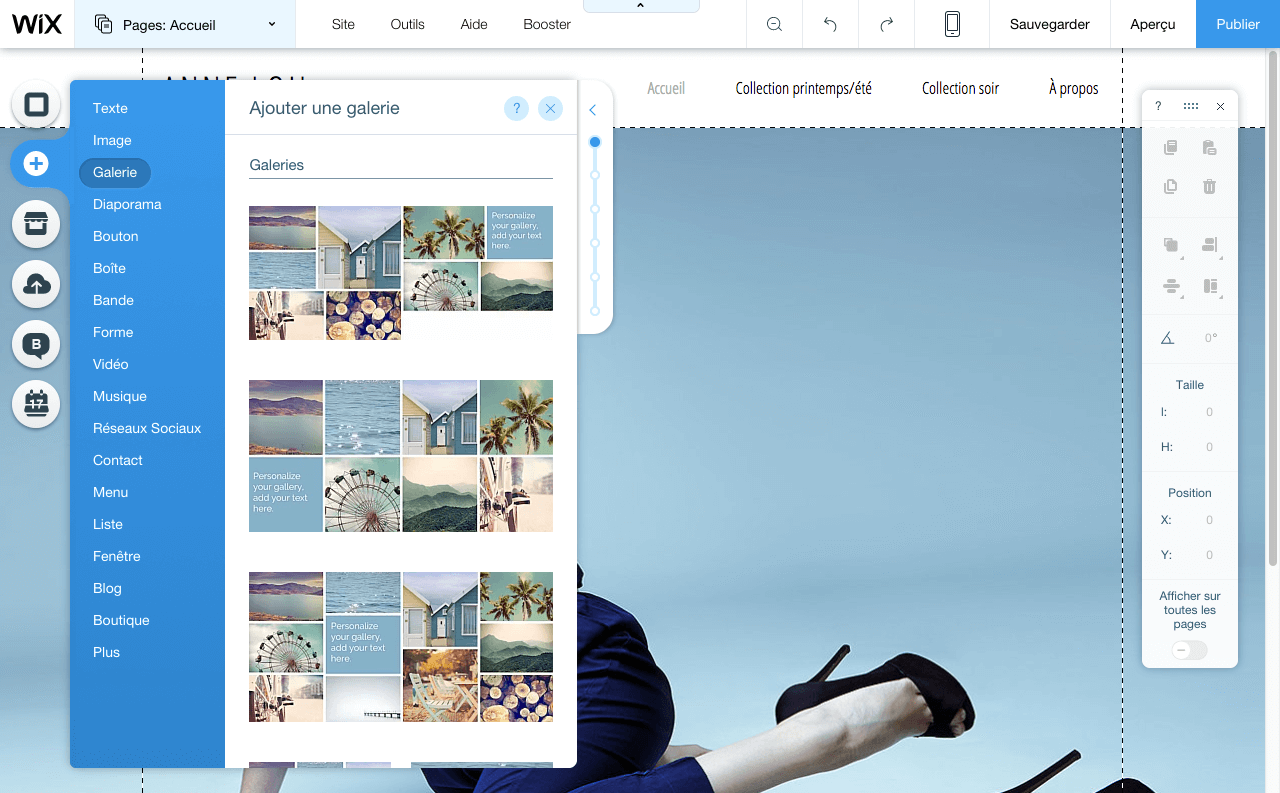The image size is (1280, 793).
Task: Switch to mobile view editor icon
Action: [x=952, y=24]
